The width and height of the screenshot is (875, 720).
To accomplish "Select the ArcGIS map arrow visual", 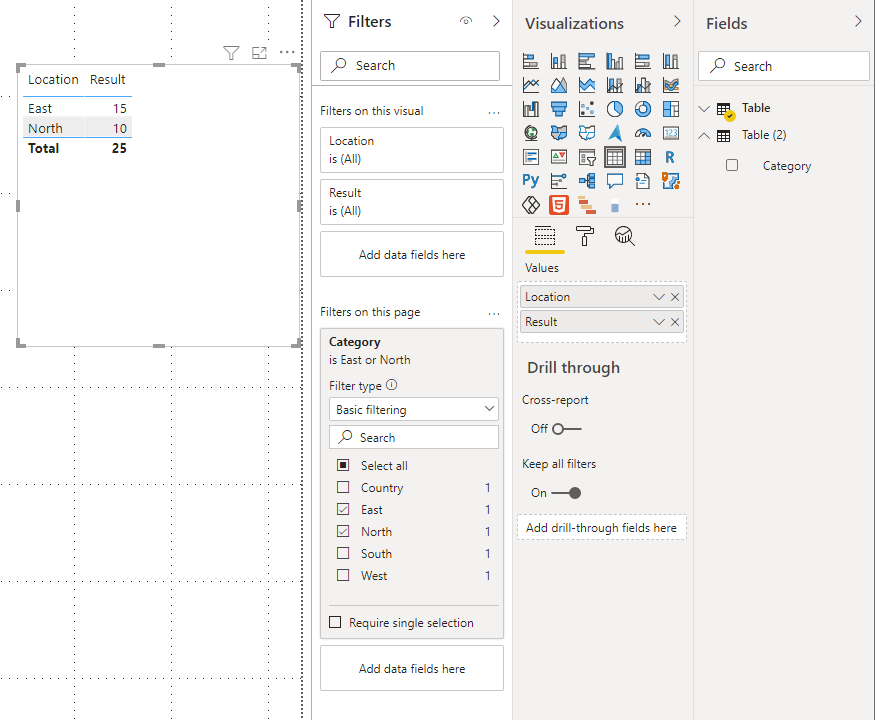I will pyautogui.click(x=615, y=133).
